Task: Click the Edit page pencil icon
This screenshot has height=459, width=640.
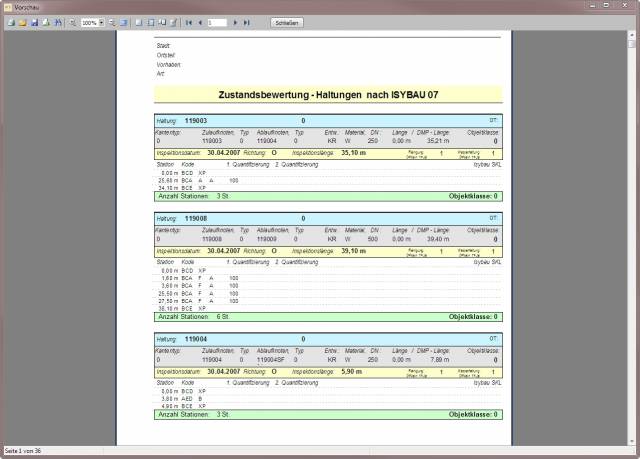Action: click(x=173, y=23)
